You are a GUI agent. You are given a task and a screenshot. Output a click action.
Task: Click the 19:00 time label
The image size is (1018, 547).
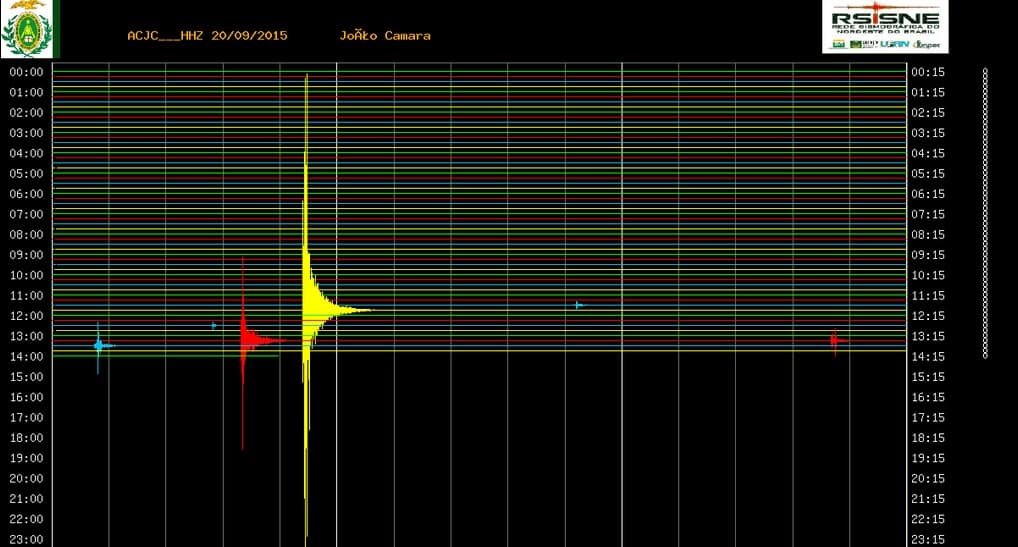click(x=27, y=458)
